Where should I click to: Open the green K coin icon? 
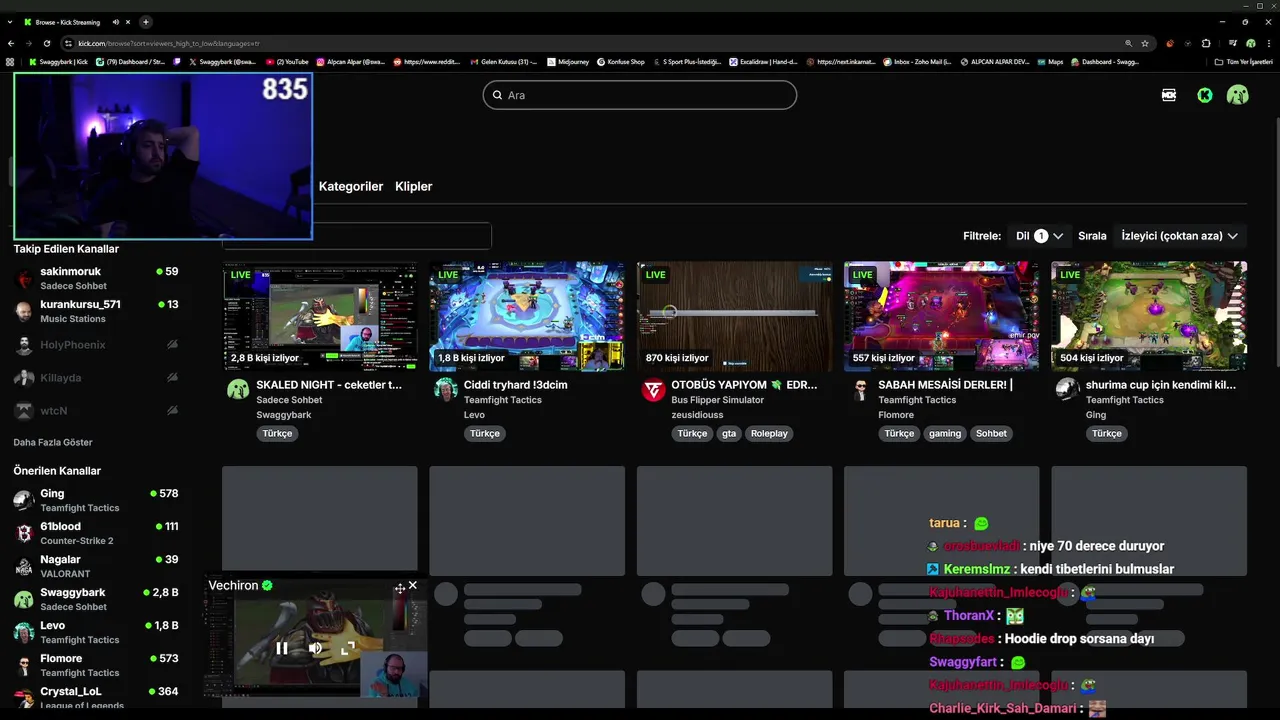tap(1205, 95)
